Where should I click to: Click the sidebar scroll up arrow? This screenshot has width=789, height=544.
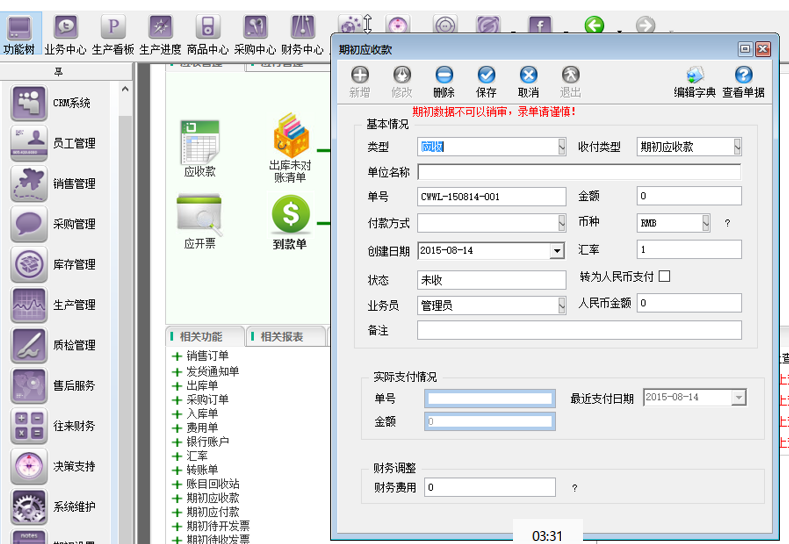(125, 89)
